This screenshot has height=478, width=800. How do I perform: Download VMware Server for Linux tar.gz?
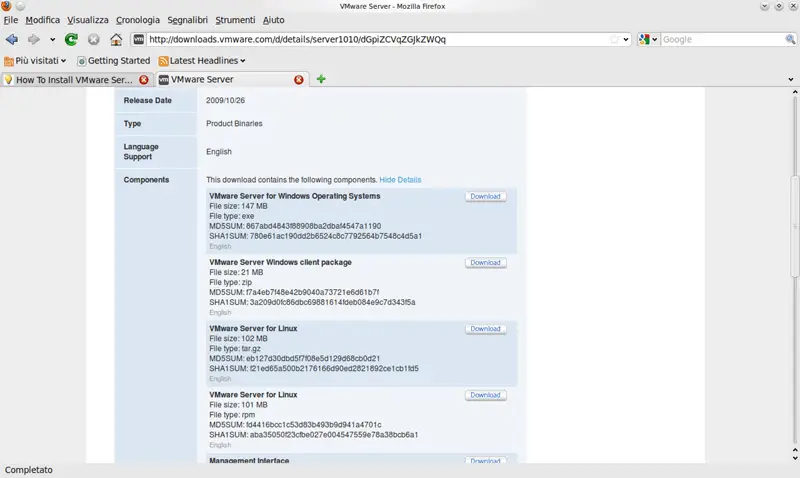pos(485,329)
